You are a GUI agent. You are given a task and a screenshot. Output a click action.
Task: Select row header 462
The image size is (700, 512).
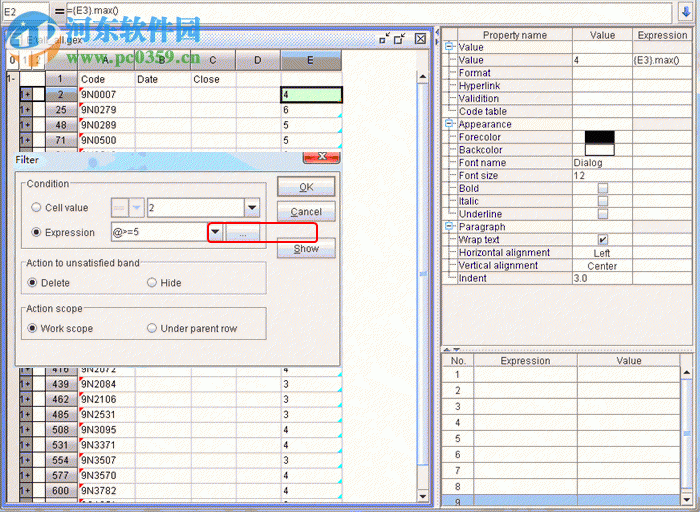[61, 399]
